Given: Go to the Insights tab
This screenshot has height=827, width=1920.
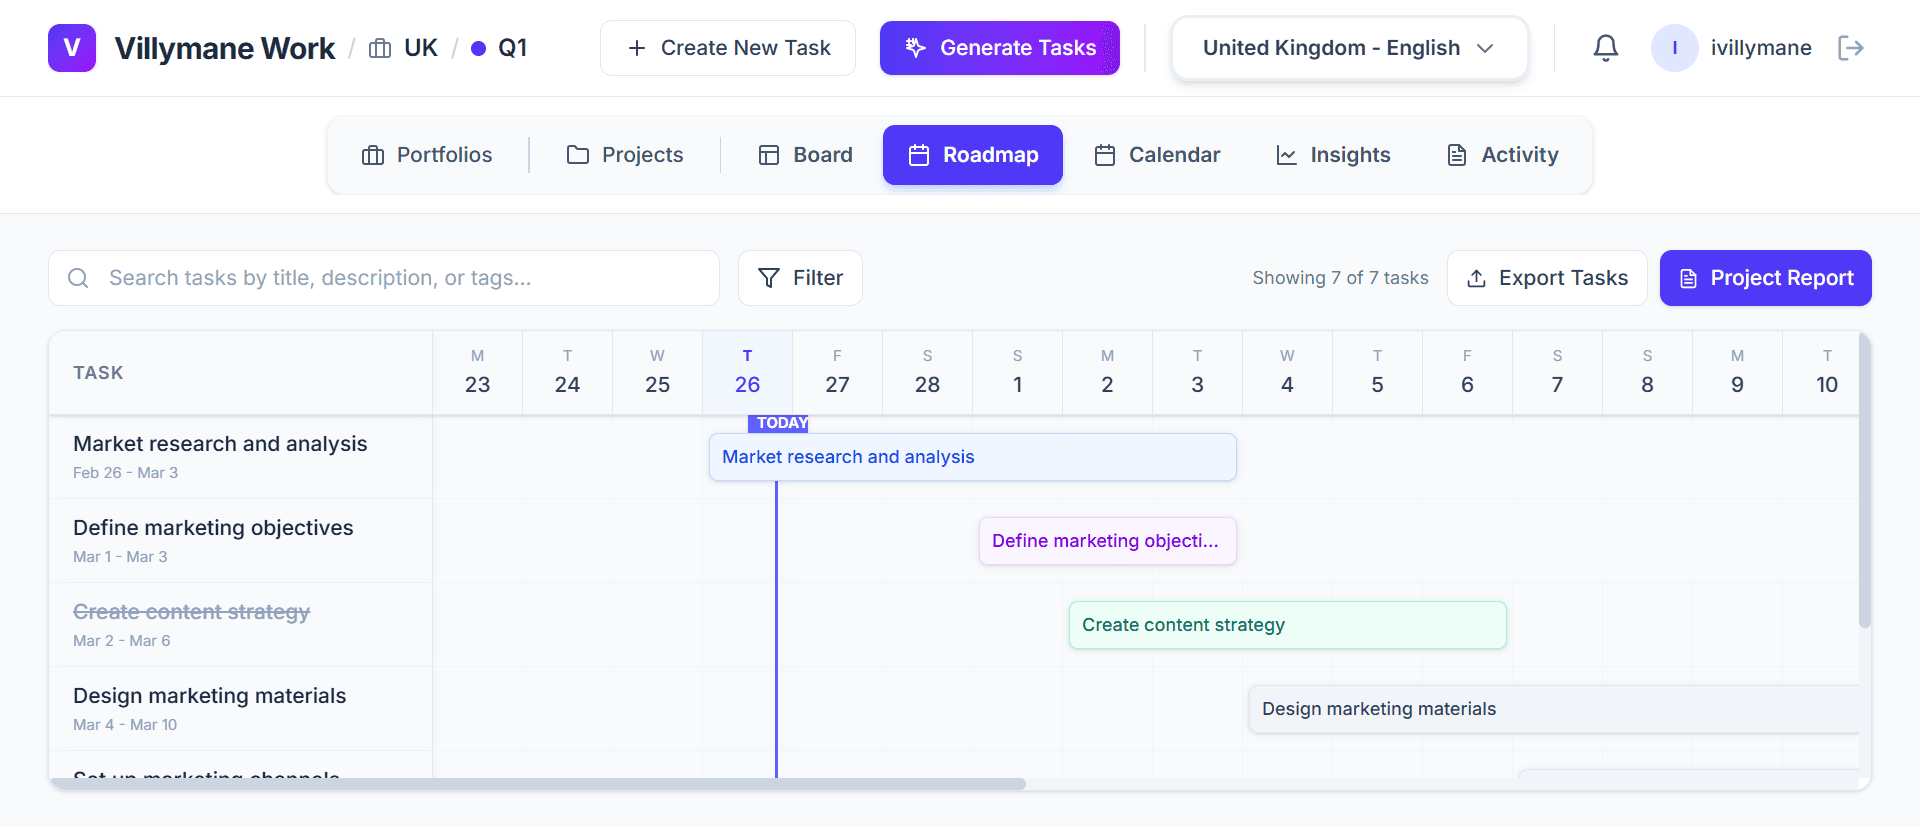Looking at the screenshot, I should coord(1333,155).
